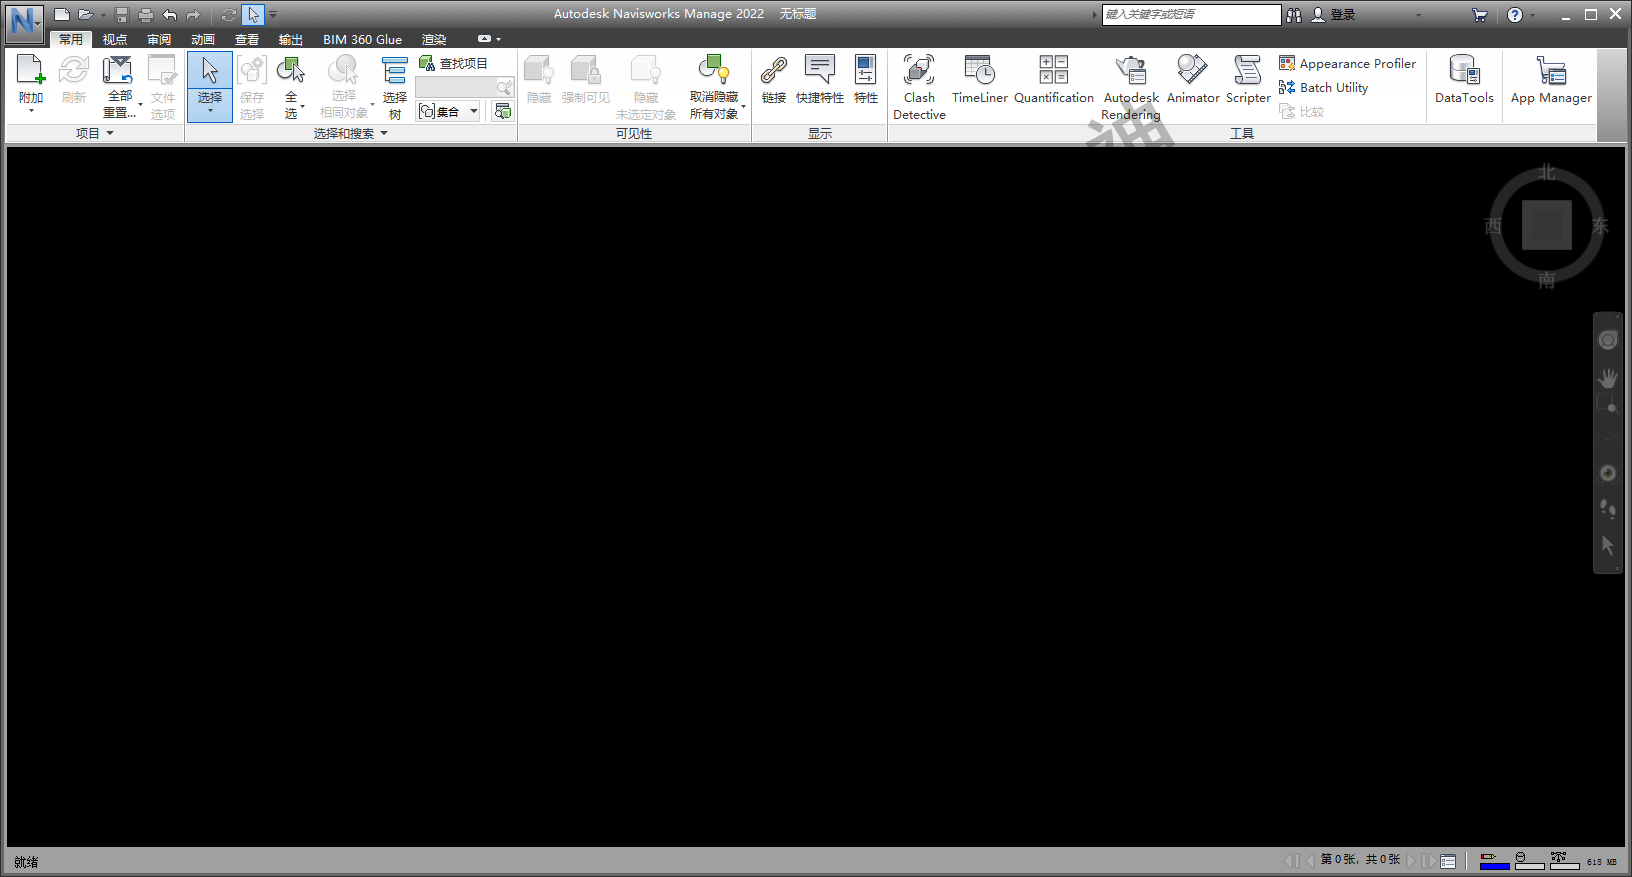Click the Undo arrow in quick access toolbar
1632x877 pixels.
click(x=170, y=15)
